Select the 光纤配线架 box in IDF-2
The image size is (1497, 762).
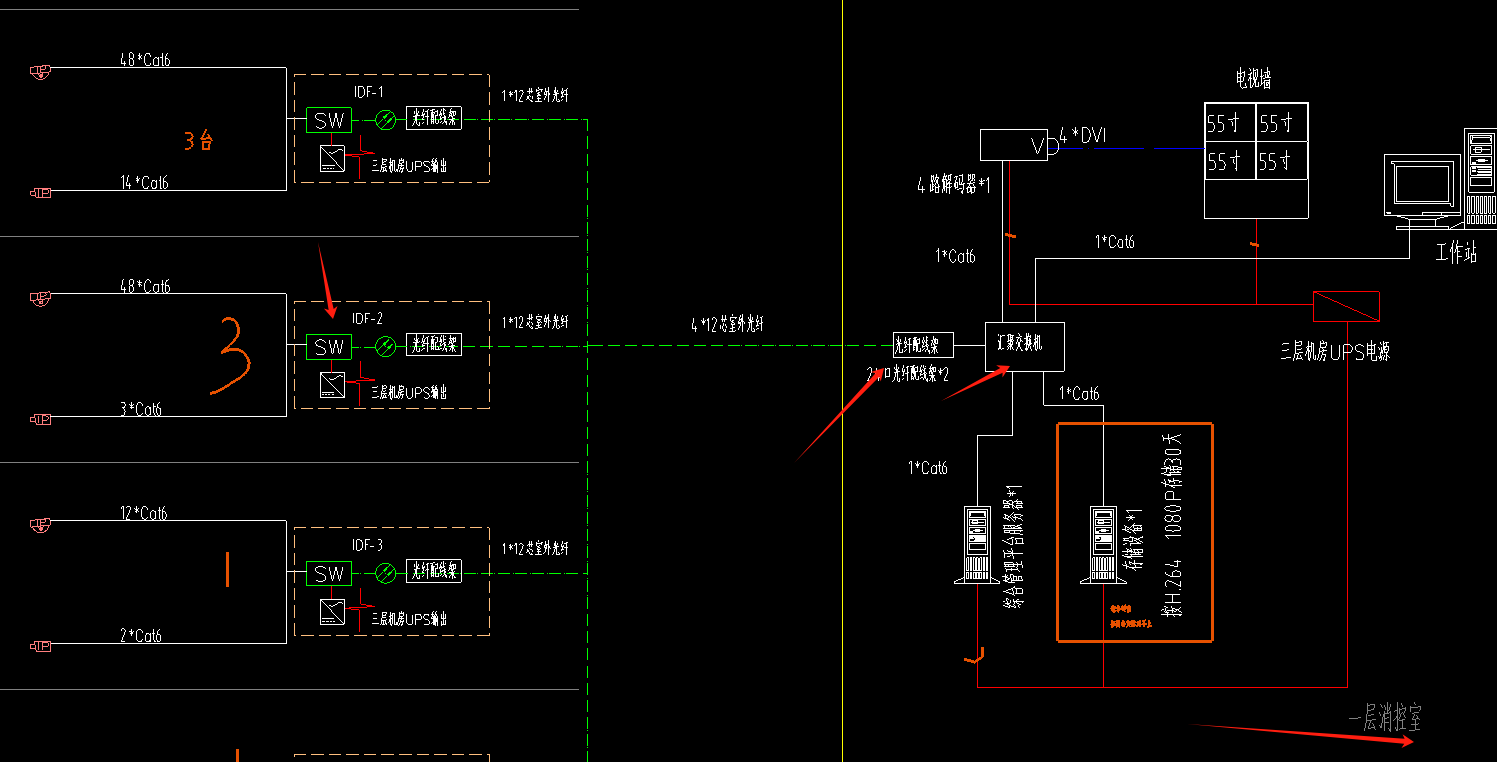[434, 345]
